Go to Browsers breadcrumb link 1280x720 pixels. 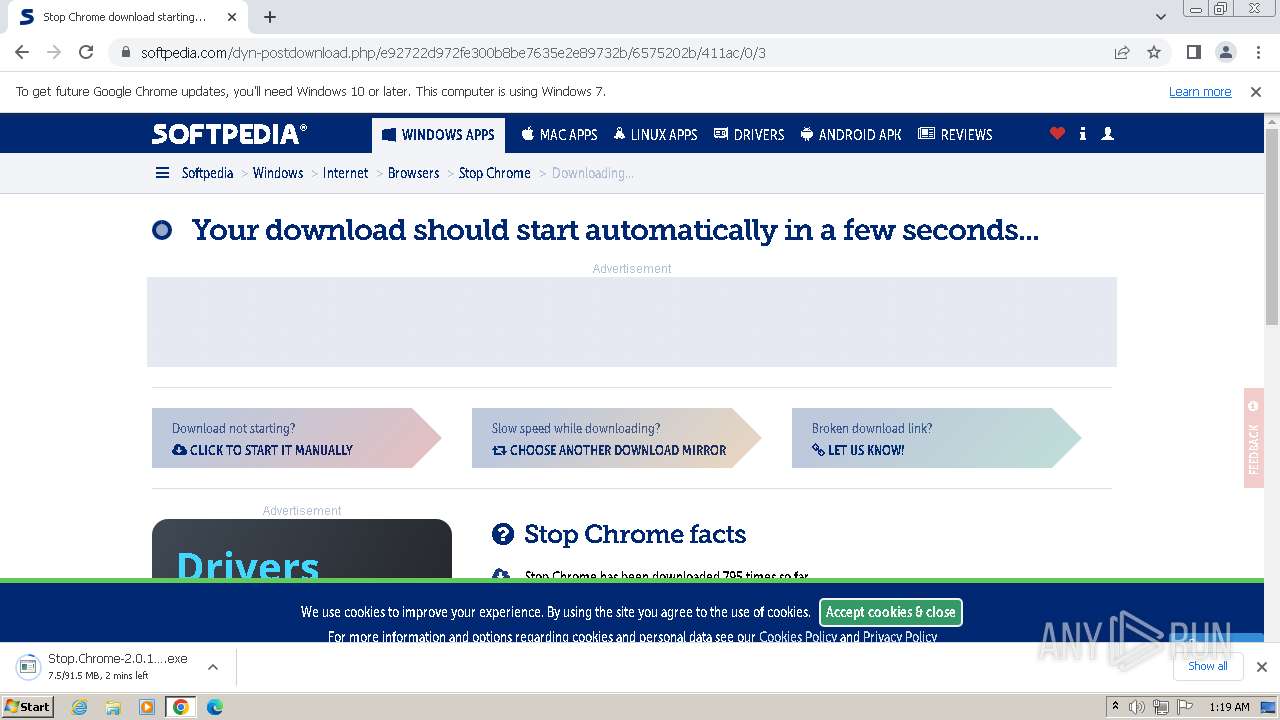point(413,173)
